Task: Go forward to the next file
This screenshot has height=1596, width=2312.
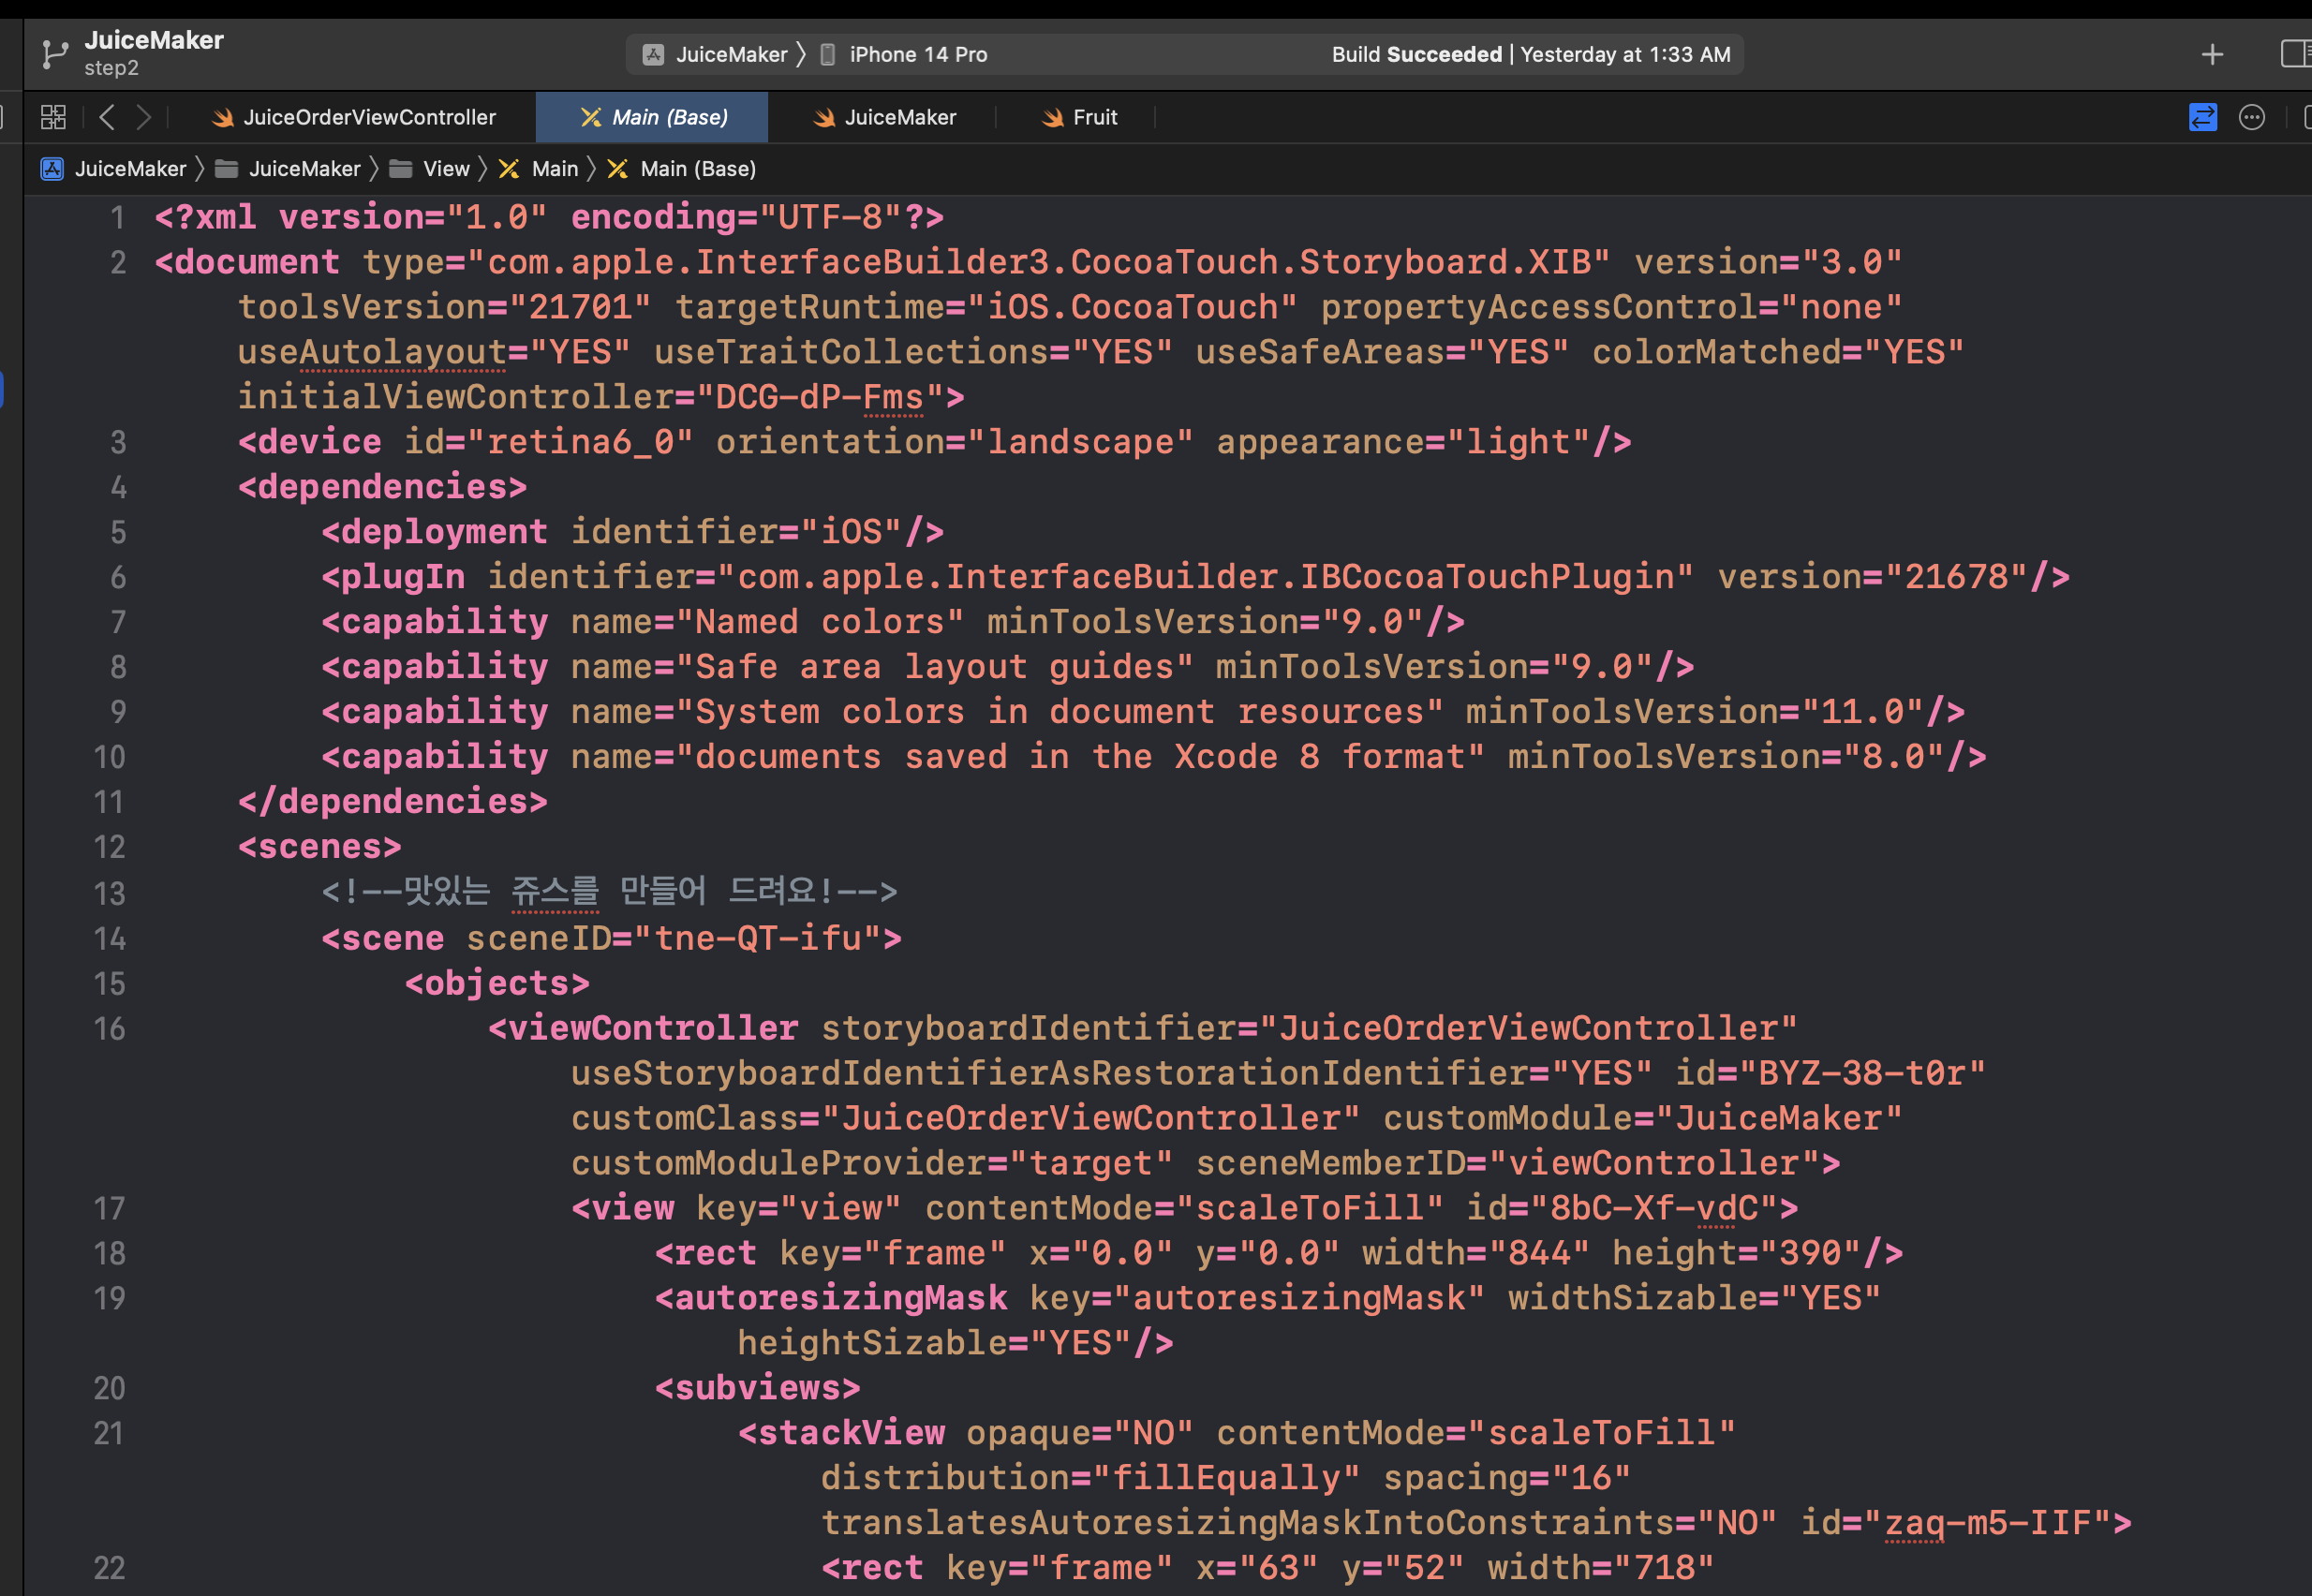Action: coord(144,117)
